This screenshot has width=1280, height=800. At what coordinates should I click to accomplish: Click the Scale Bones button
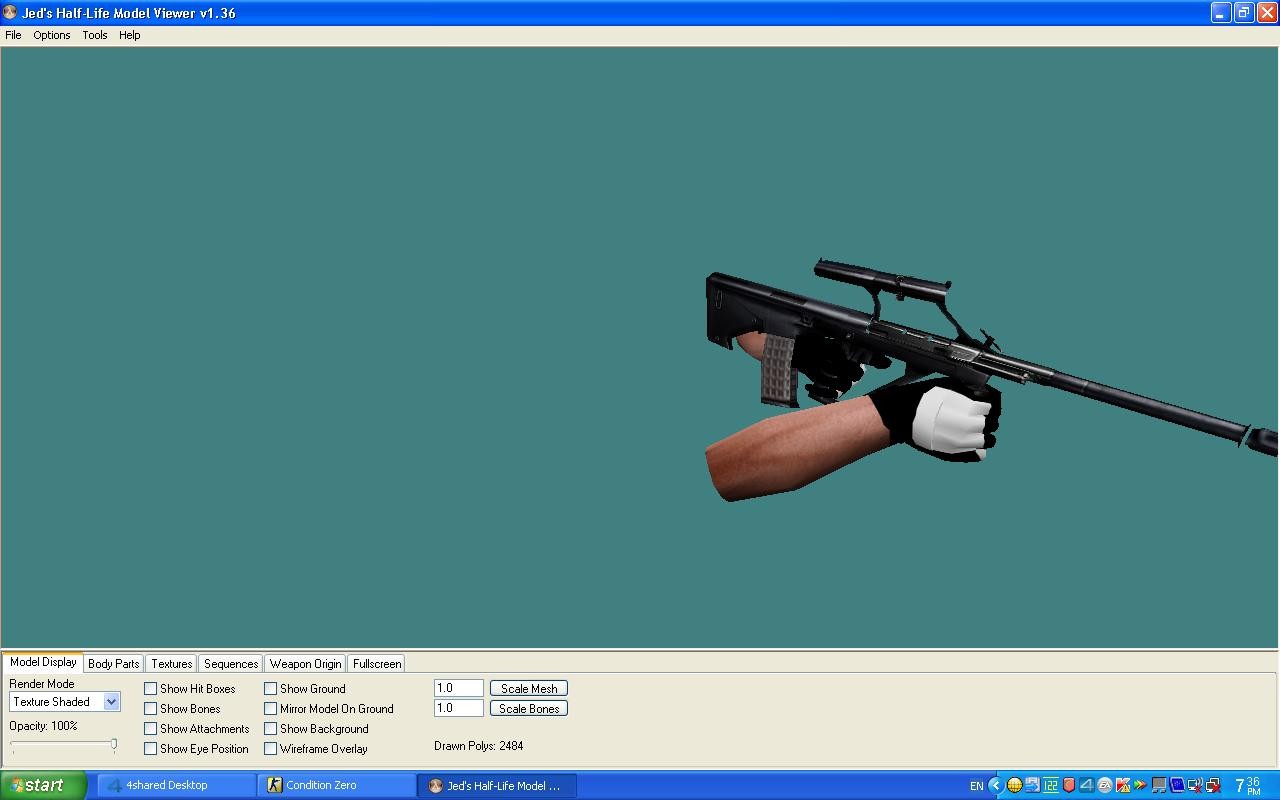pos(528,708)
